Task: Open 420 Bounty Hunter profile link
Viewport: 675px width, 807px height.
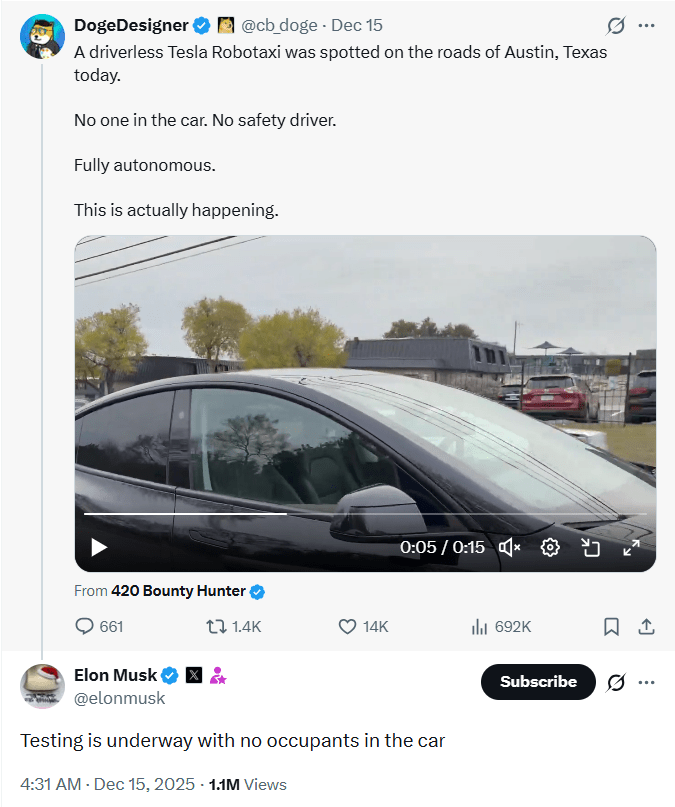Action: point(178,591)
